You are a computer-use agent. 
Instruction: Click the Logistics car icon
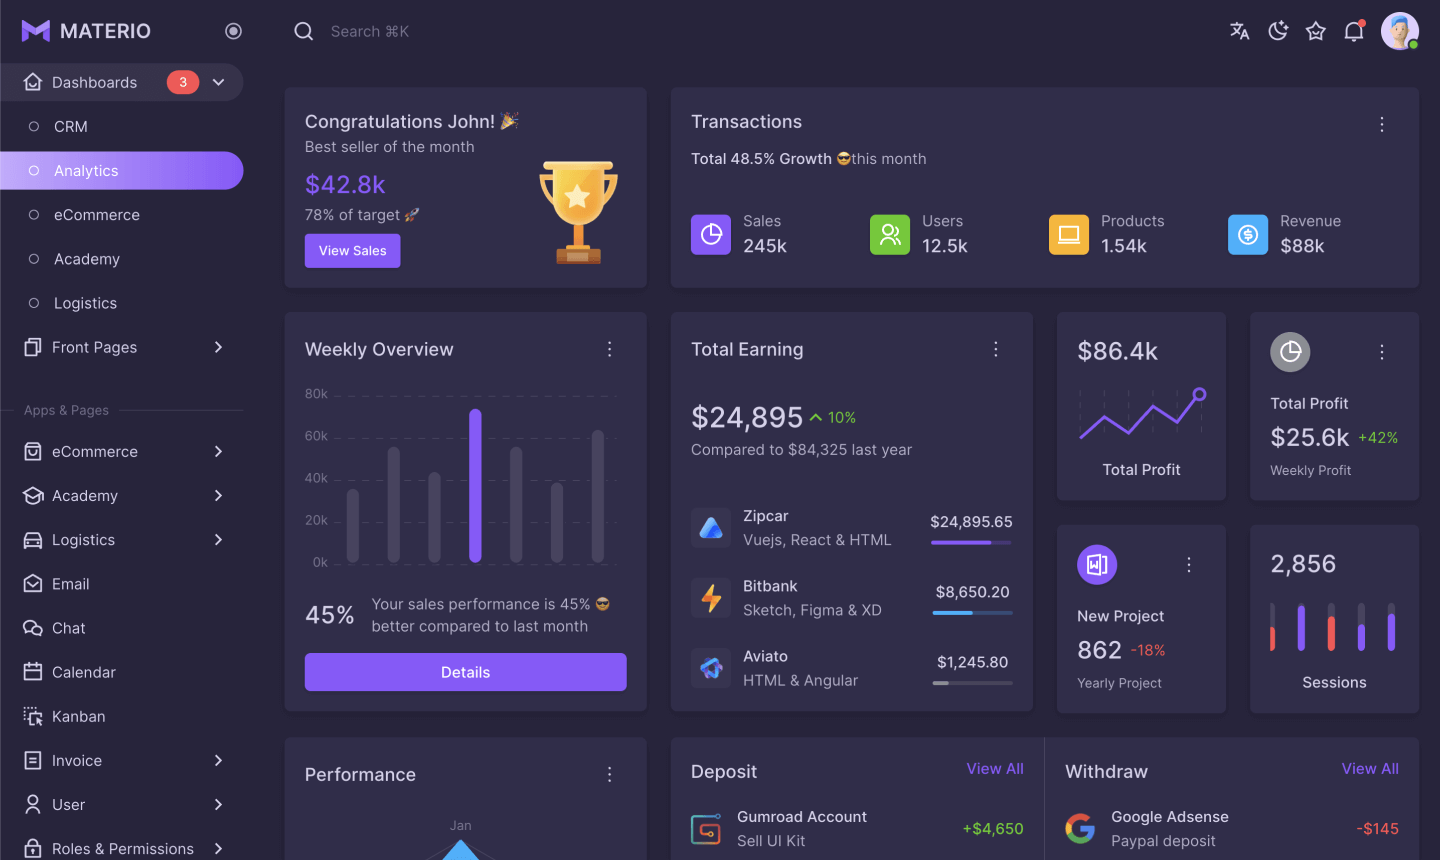(33, 540)
